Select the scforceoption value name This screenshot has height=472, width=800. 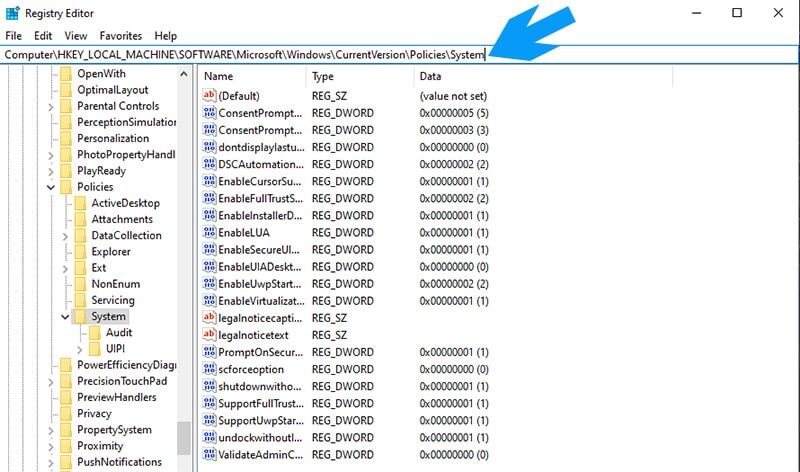coord(251,369)
